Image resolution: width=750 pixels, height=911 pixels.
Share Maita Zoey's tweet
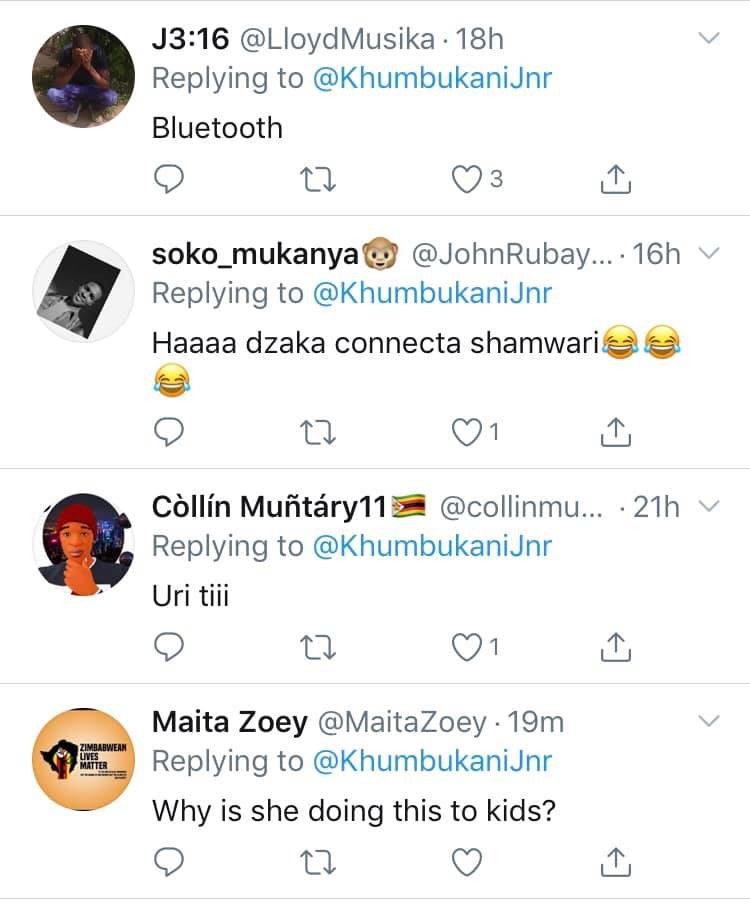[615, 862]
